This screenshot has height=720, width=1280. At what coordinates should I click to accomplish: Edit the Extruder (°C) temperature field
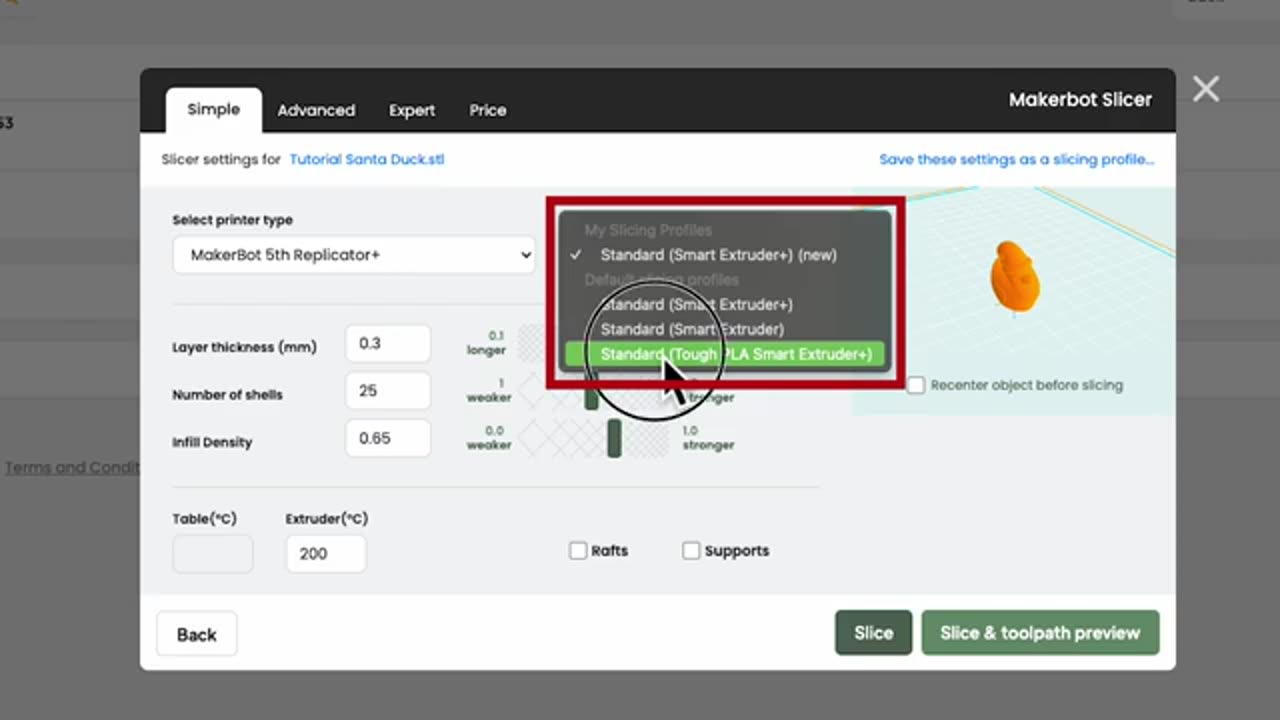click(326, 554)
